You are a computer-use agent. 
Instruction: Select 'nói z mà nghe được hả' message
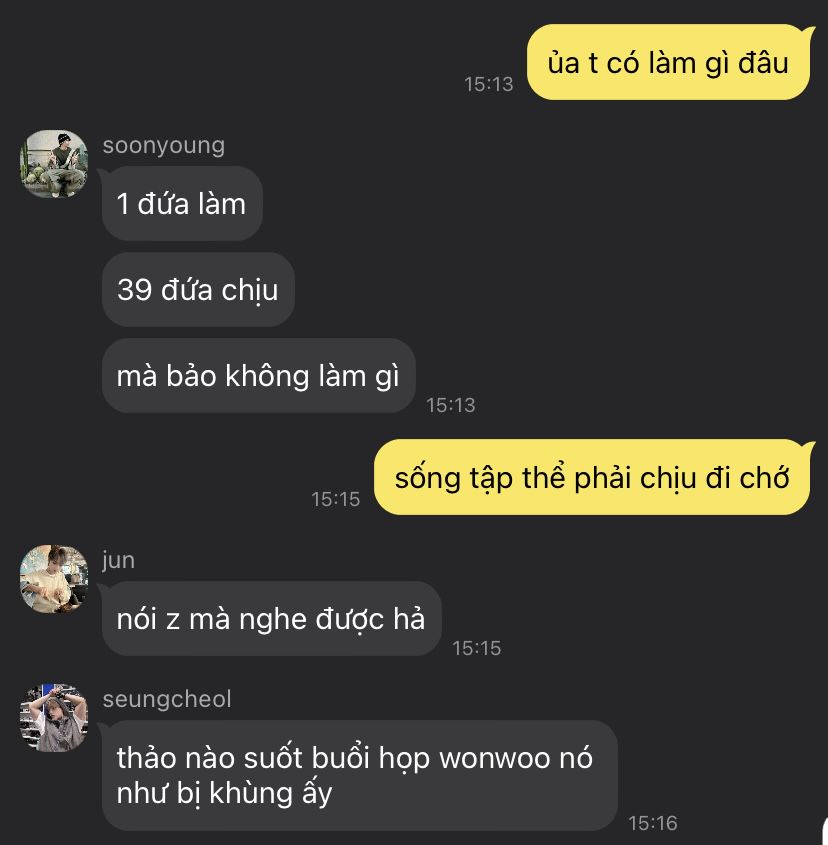pos(272,619)
